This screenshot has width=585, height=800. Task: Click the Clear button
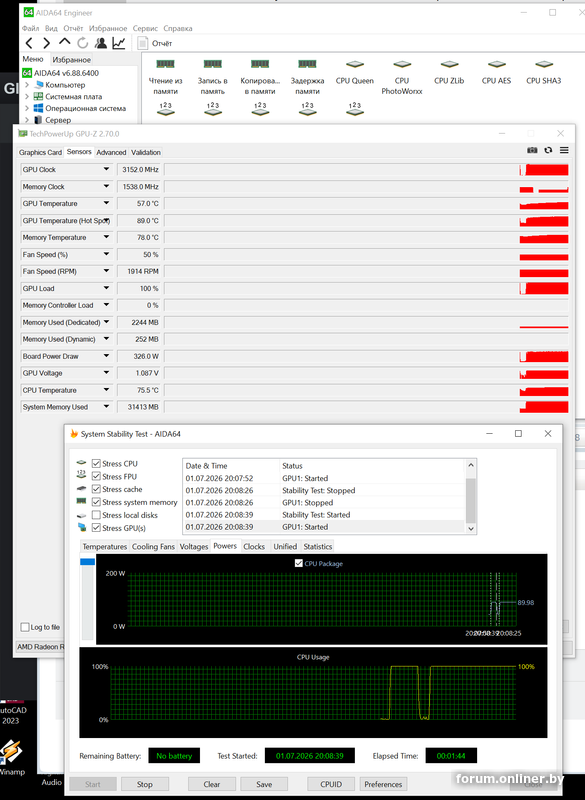pyautogui.click(x=212, y=784)
